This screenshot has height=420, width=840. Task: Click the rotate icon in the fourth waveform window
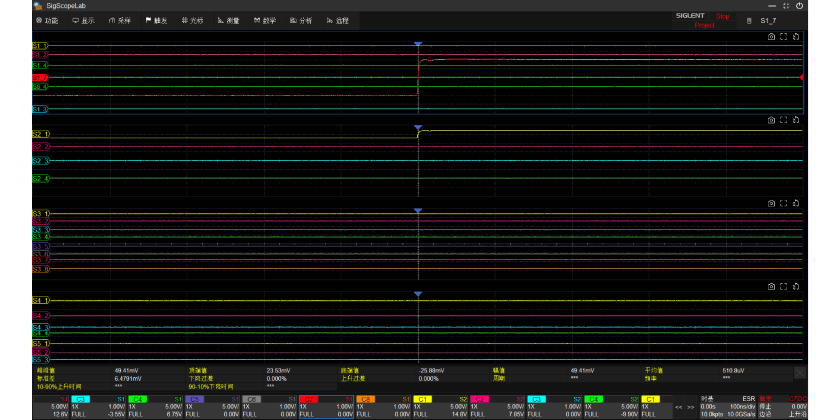pos(798,286)
